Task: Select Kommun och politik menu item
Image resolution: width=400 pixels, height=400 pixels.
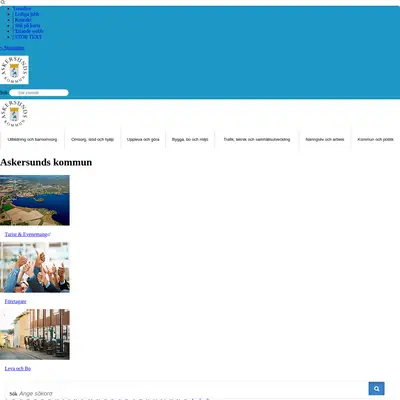Action: 375,139
